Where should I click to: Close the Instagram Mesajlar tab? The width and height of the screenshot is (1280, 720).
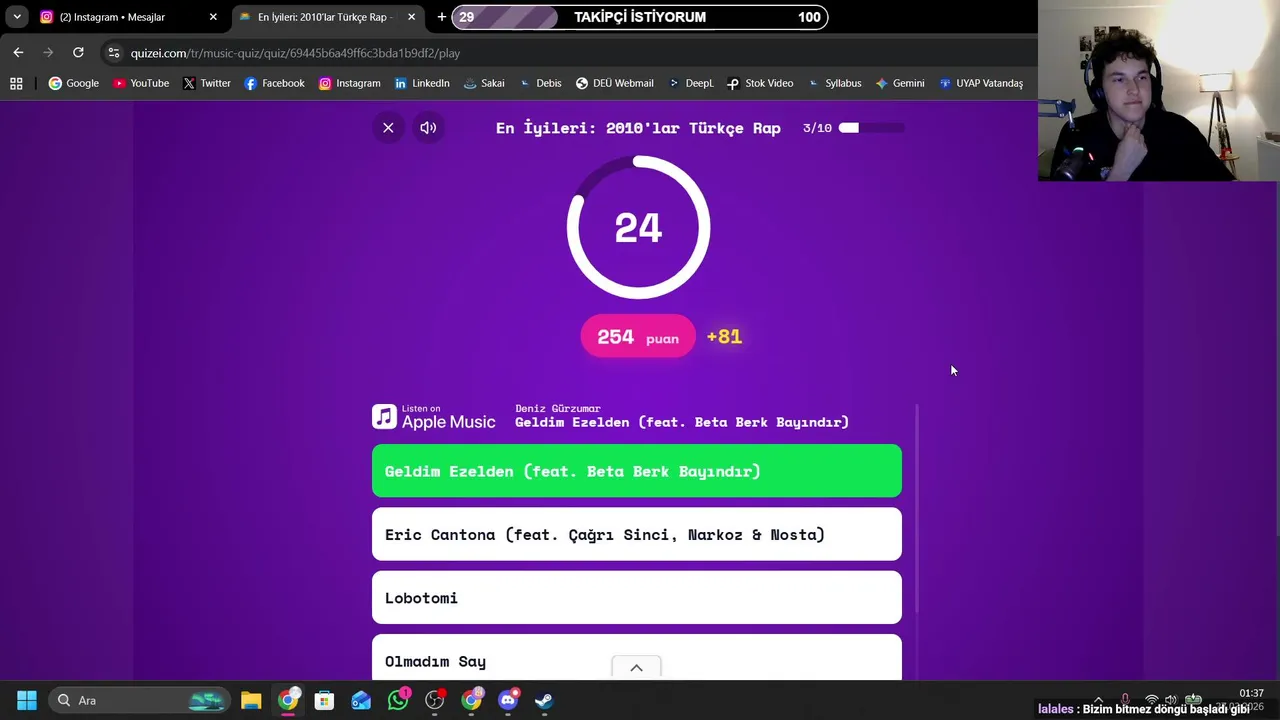pos(213,17)
